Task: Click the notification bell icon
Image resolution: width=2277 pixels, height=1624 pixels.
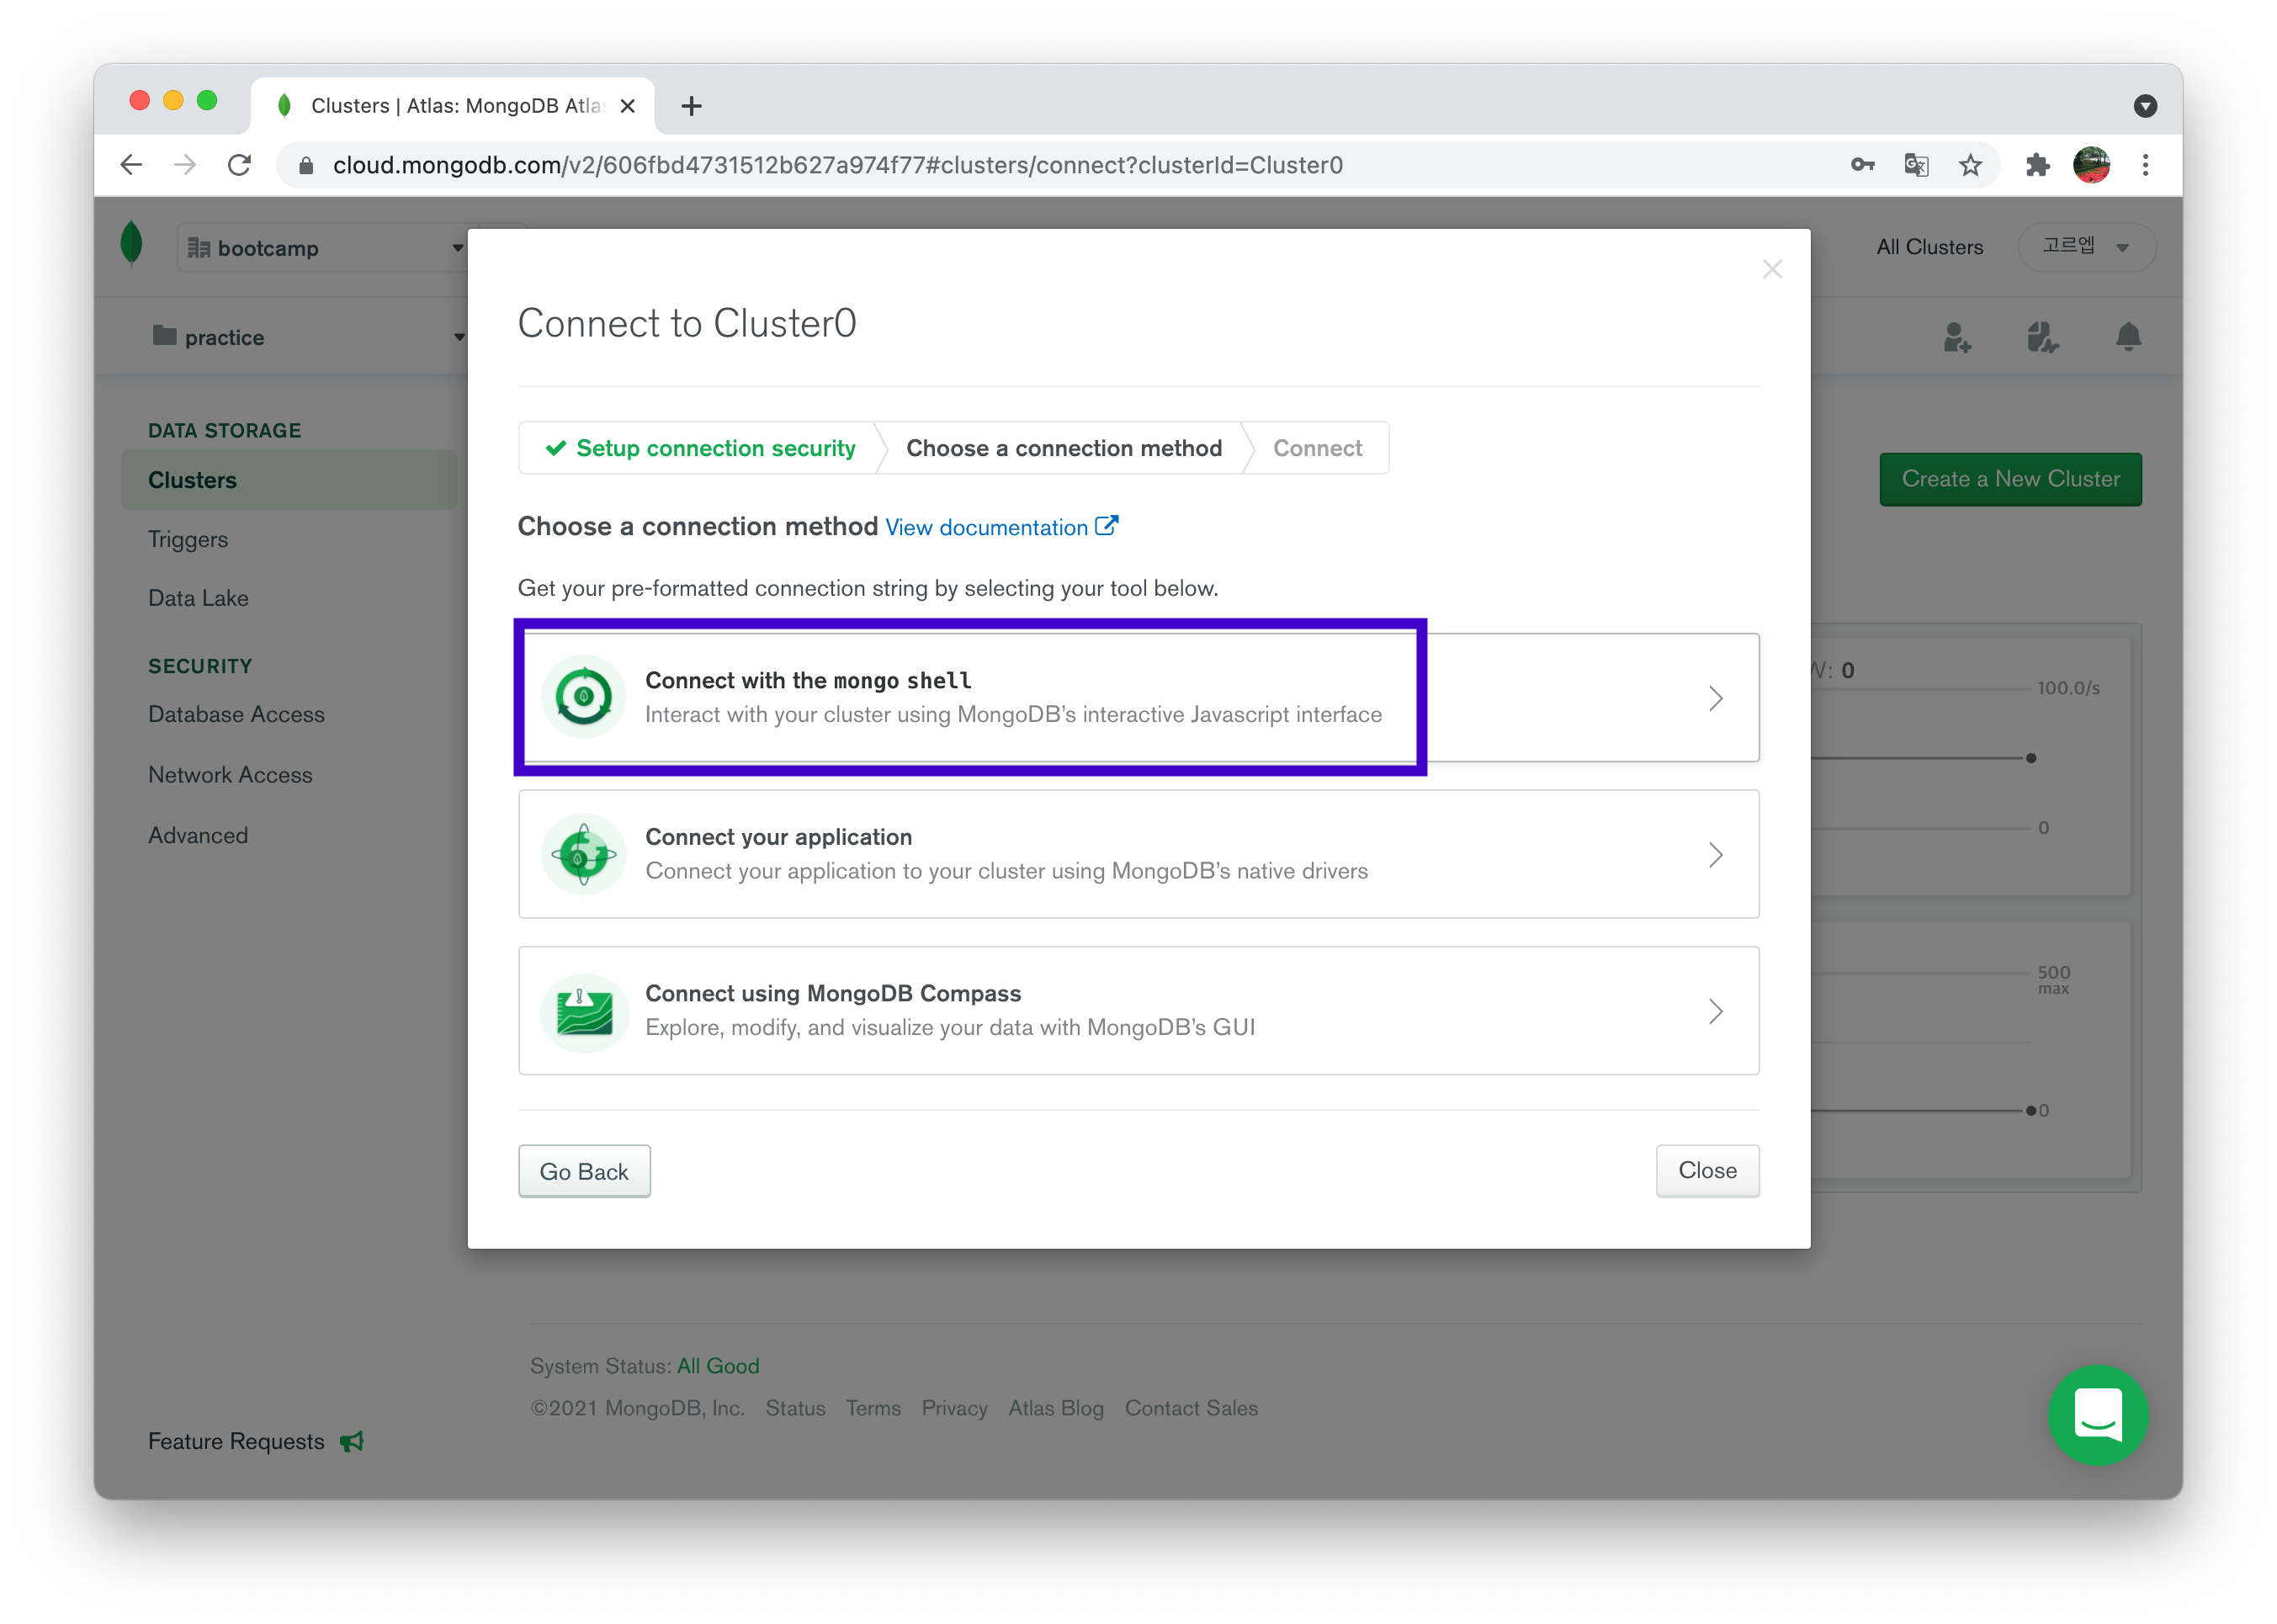Action: pyautogui.click(x=2128, y=337)
